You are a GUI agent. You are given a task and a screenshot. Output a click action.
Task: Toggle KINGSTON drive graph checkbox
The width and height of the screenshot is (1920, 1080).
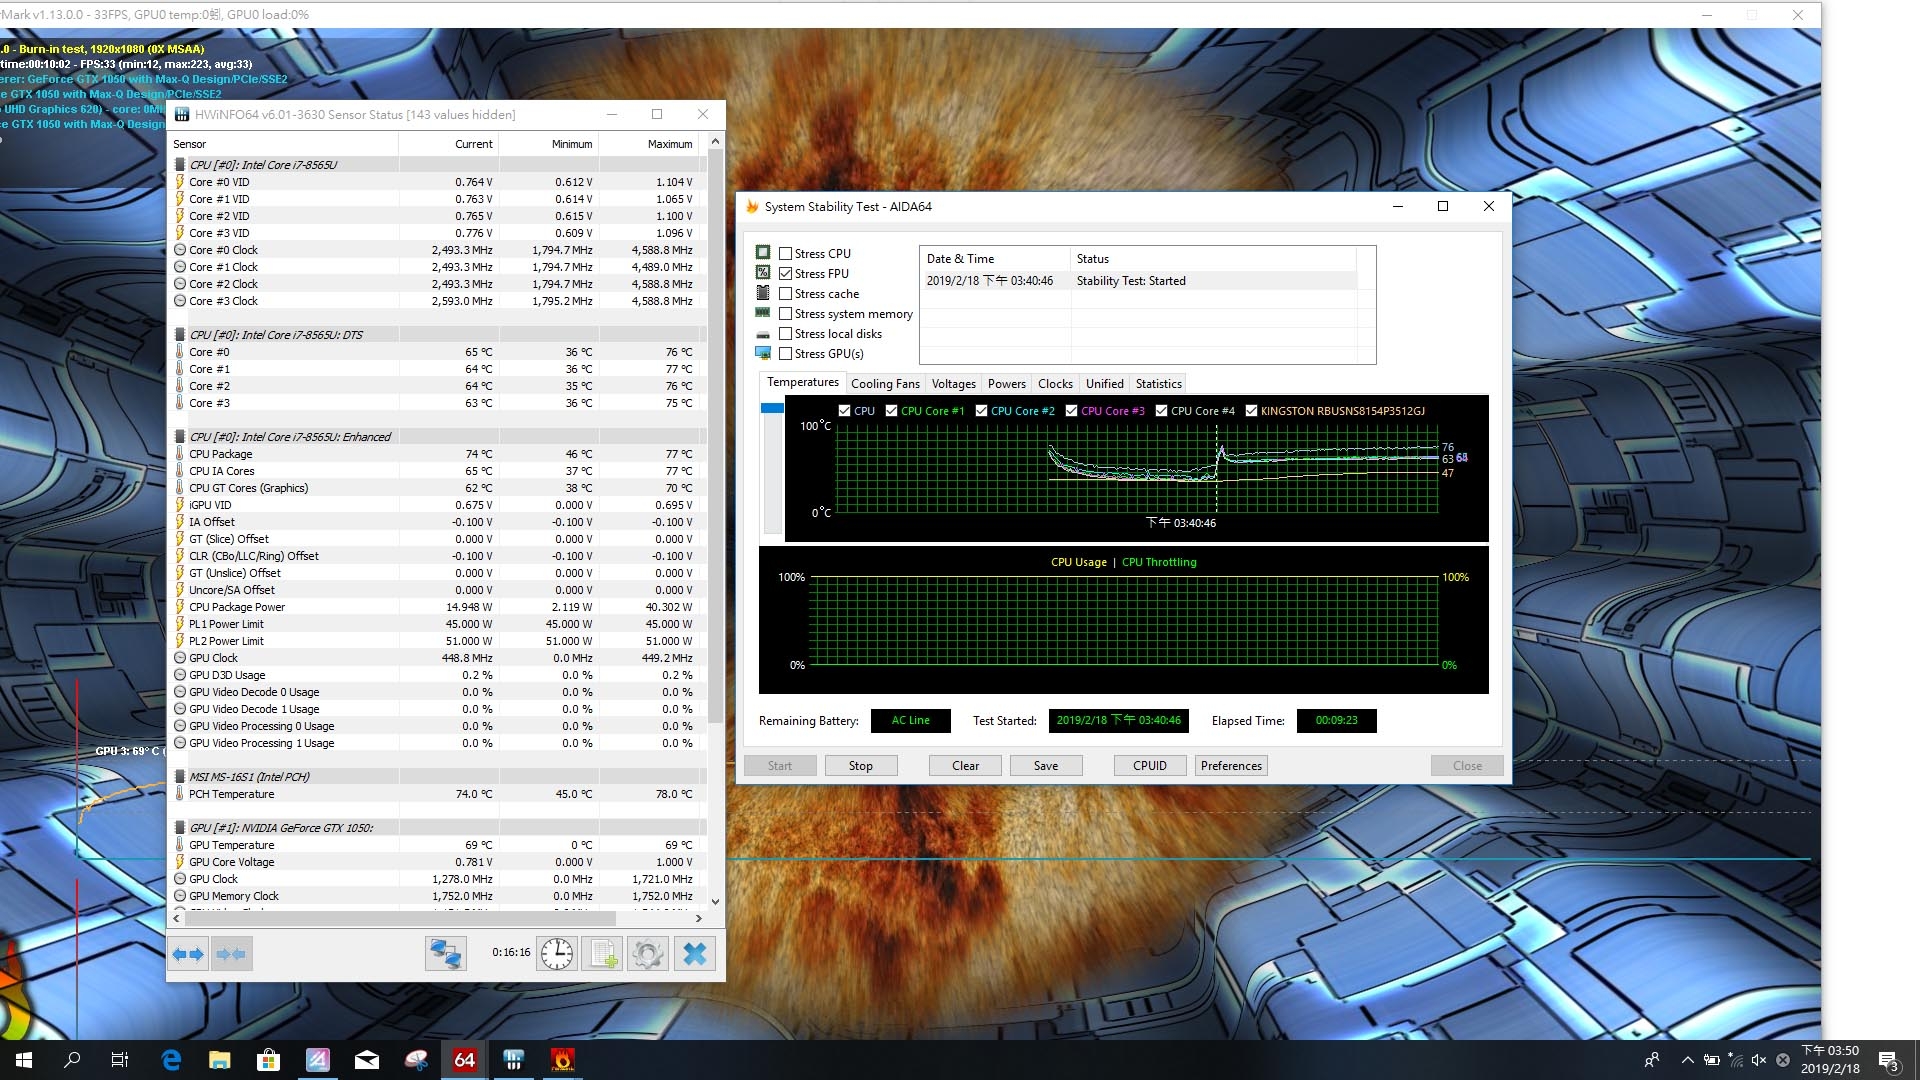(1251, 411)
